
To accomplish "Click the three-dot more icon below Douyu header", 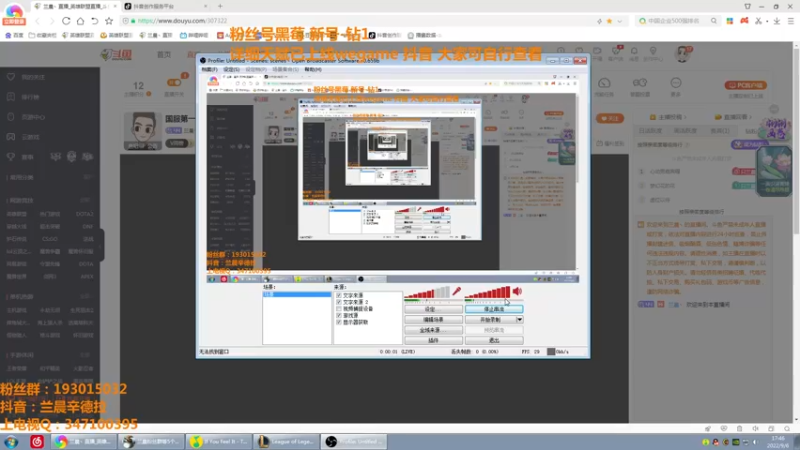I will [676, 83].
